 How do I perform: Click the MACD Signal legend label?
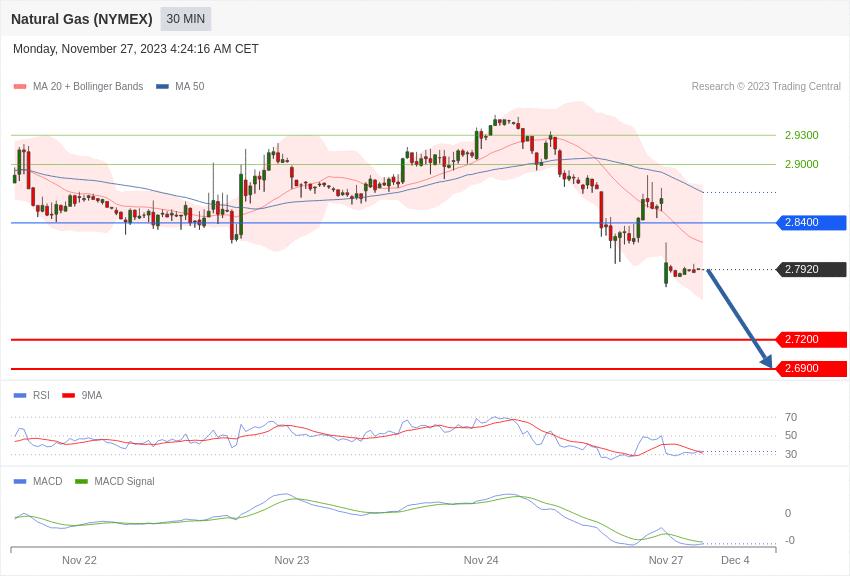124,481
